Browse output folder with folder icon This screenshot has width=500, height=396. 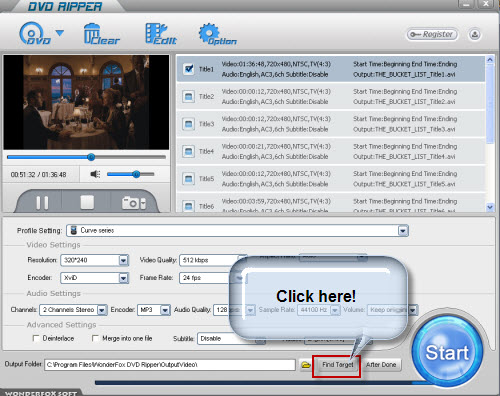(306, 365)
